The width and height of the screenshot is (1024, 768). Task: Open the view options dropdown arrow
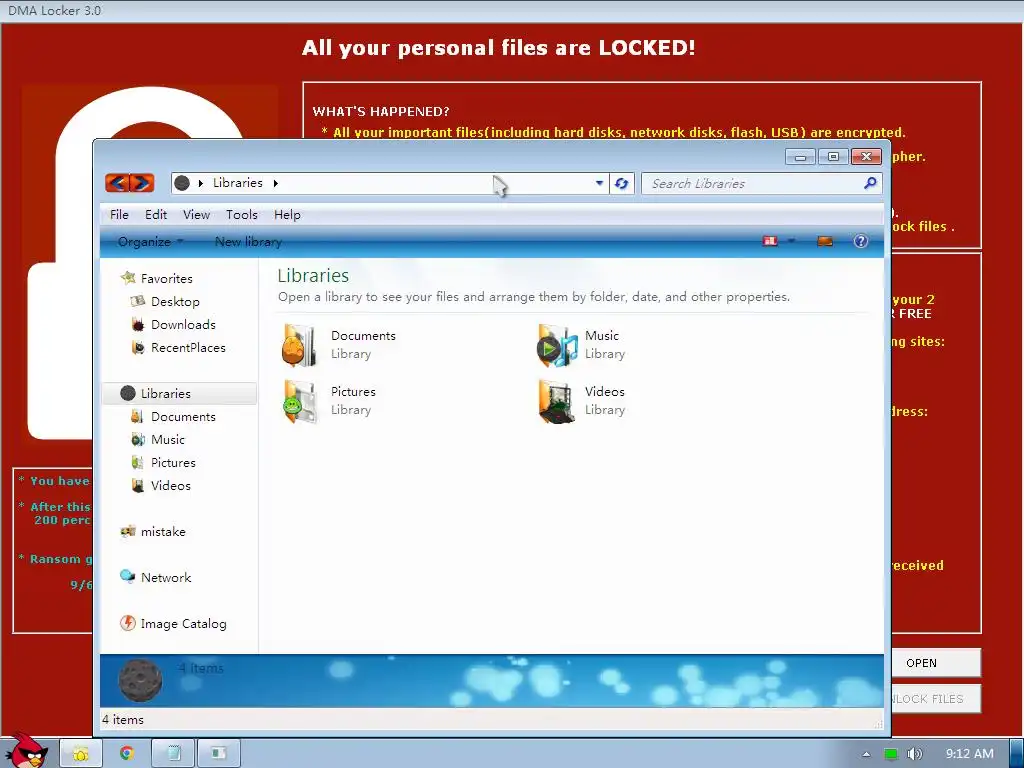(x=792, y=241)
